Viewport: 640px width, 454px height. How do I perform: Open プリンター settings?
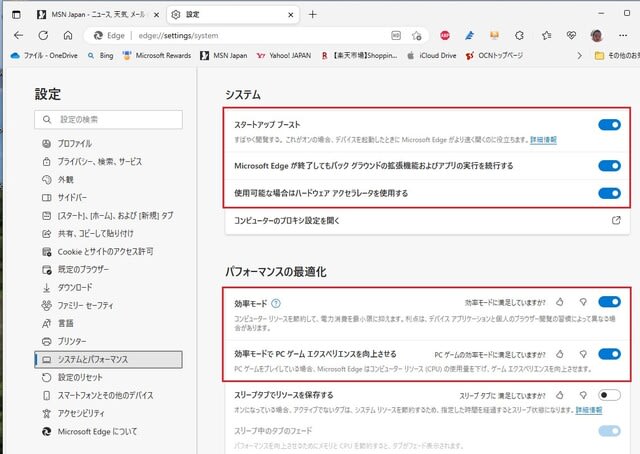click(109, 341)
